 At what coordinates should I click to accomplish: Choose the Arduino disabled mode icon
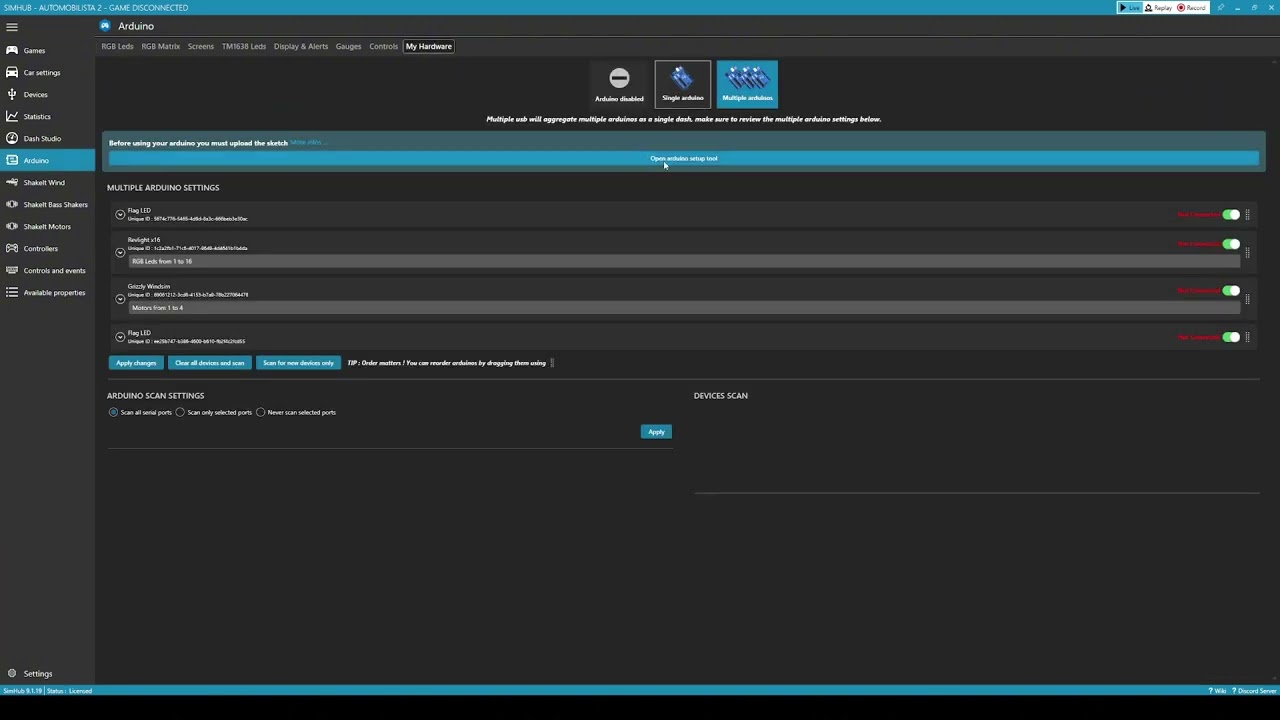click(x=619, y=84)
